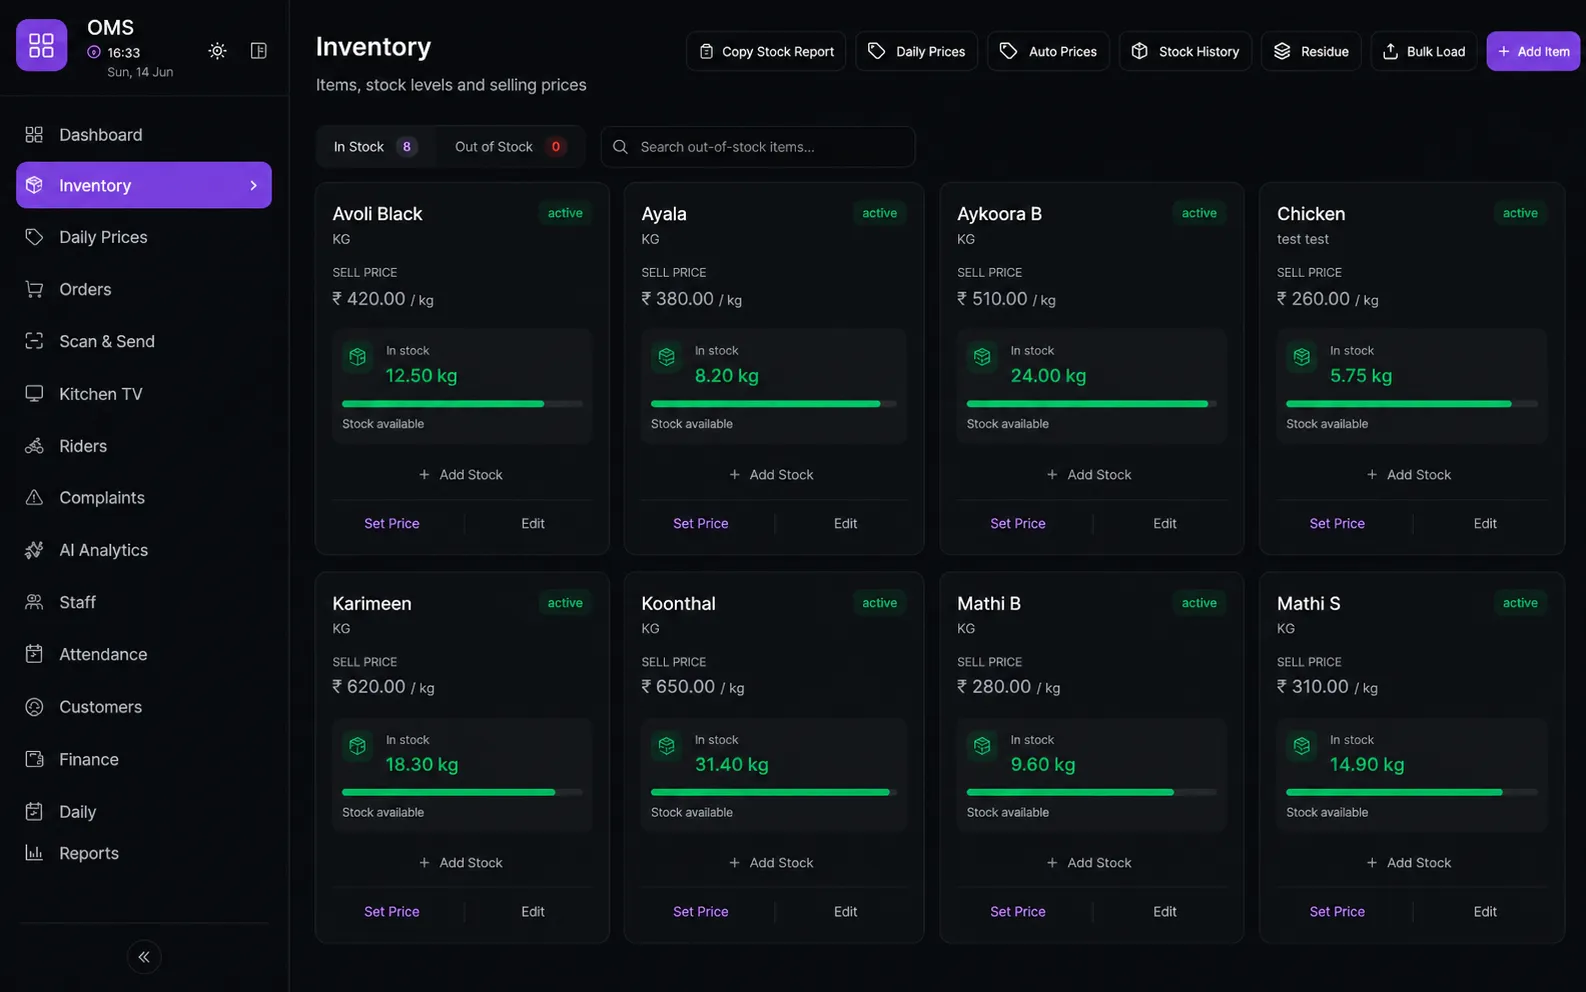Toggle light/dark theme sun icon
The height and width of the screenshot is (992, 1586).
coord(217,51)
